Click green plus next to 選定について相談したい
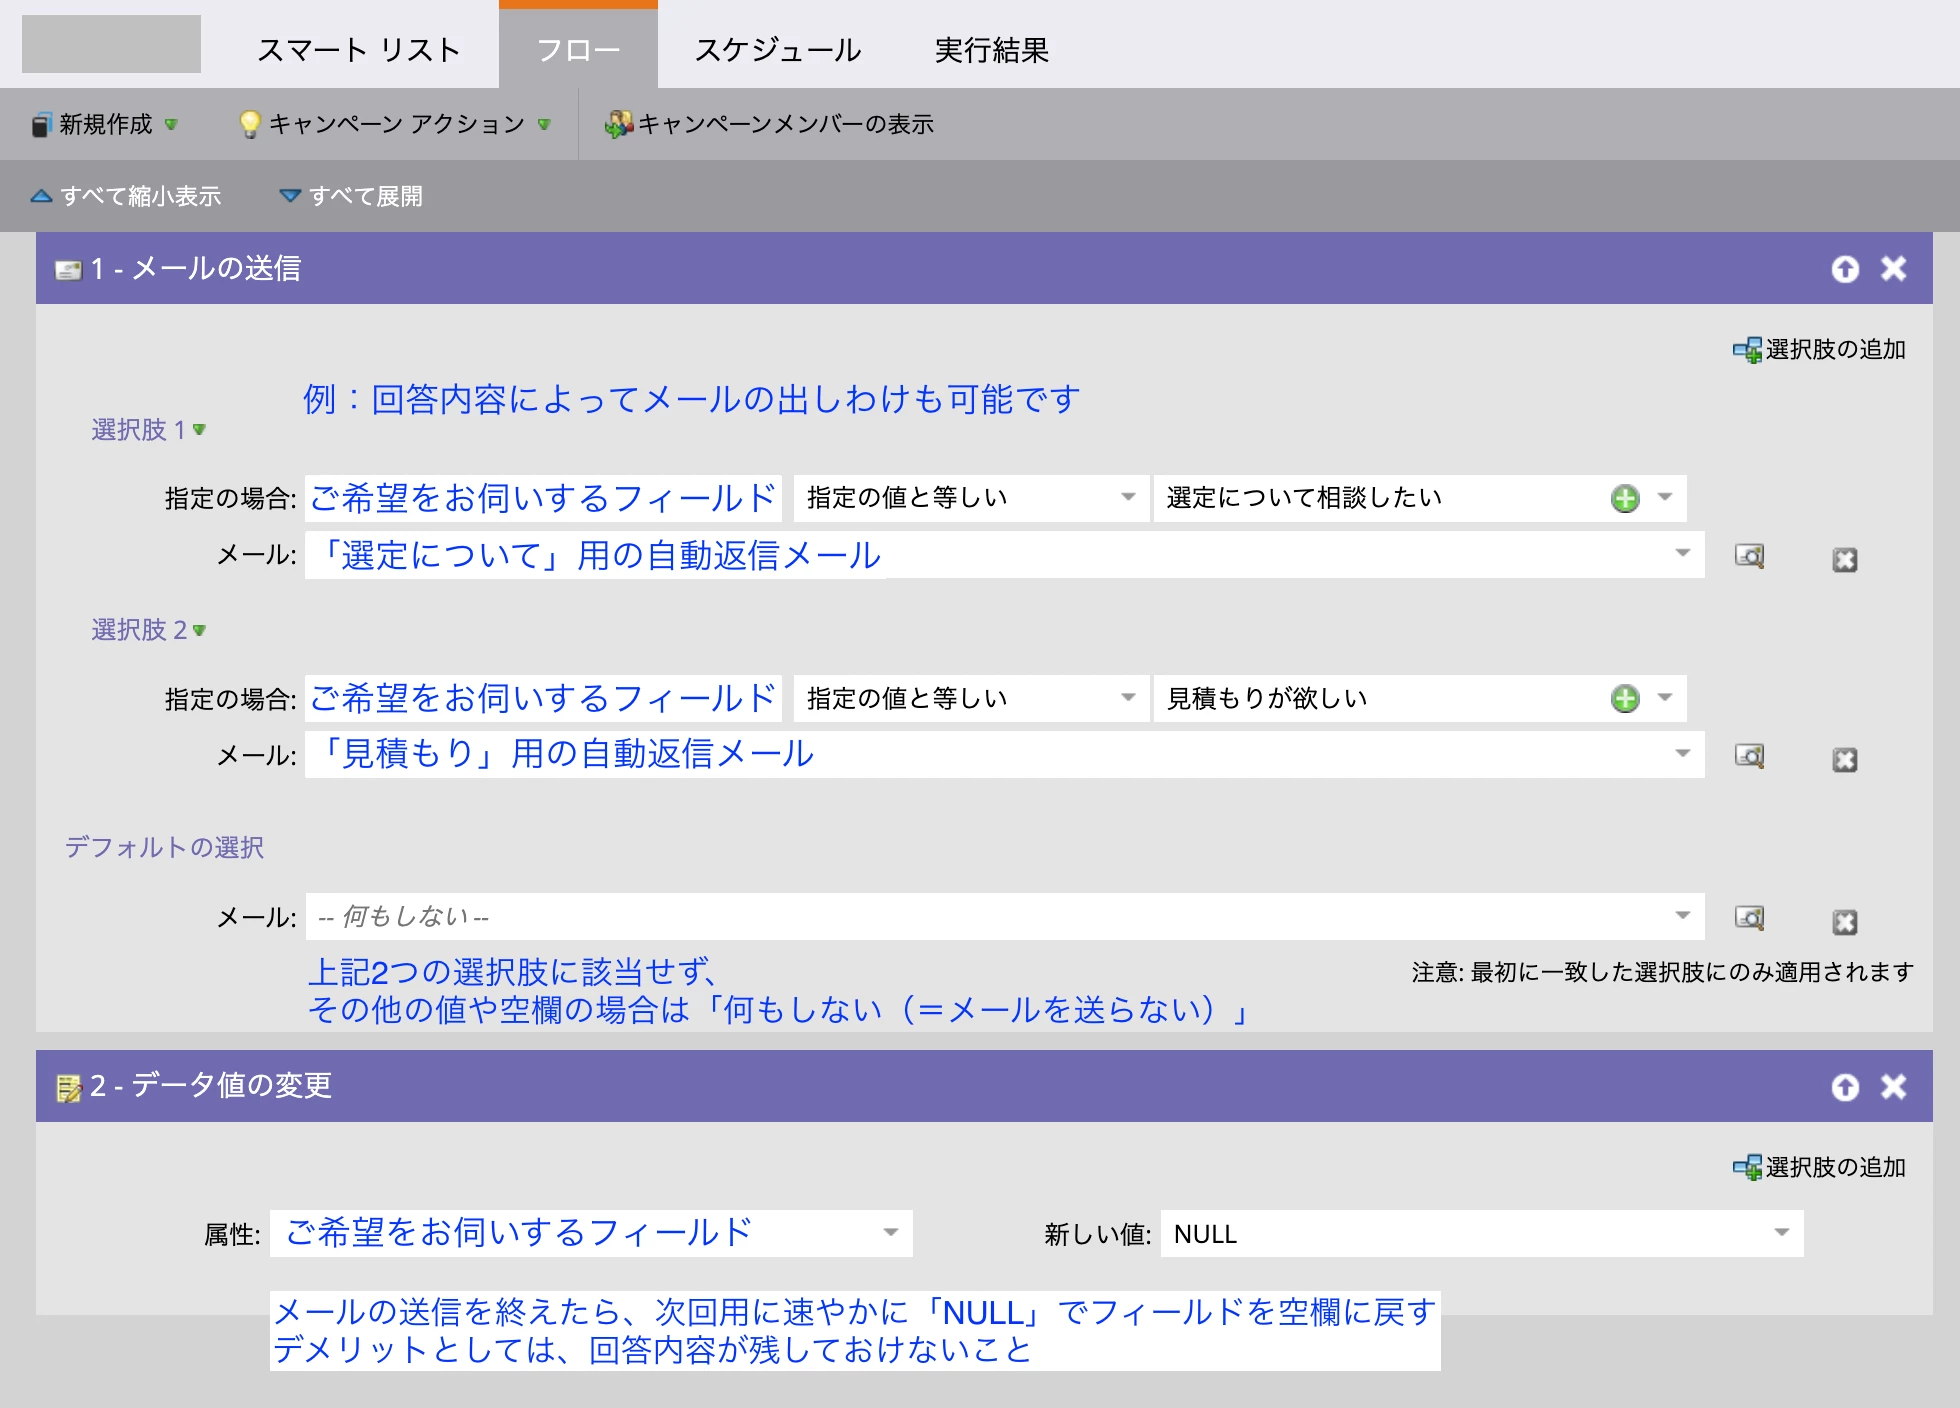The image size is (1960, 1408). click(x=1625, y=498)
